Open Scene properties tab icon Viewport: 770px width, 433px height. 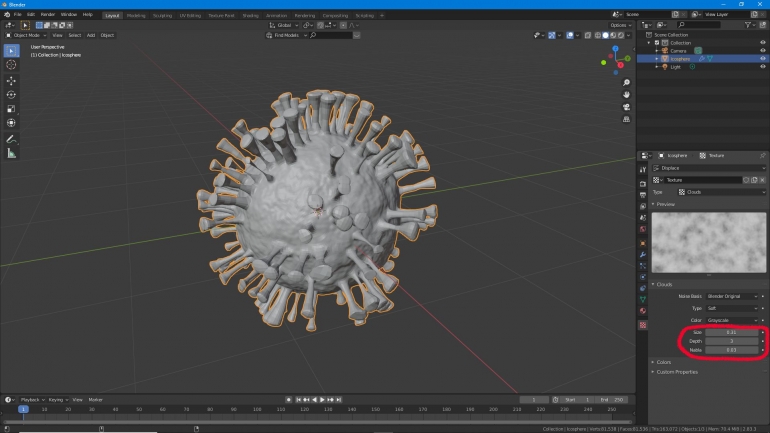tap(643, 217)
